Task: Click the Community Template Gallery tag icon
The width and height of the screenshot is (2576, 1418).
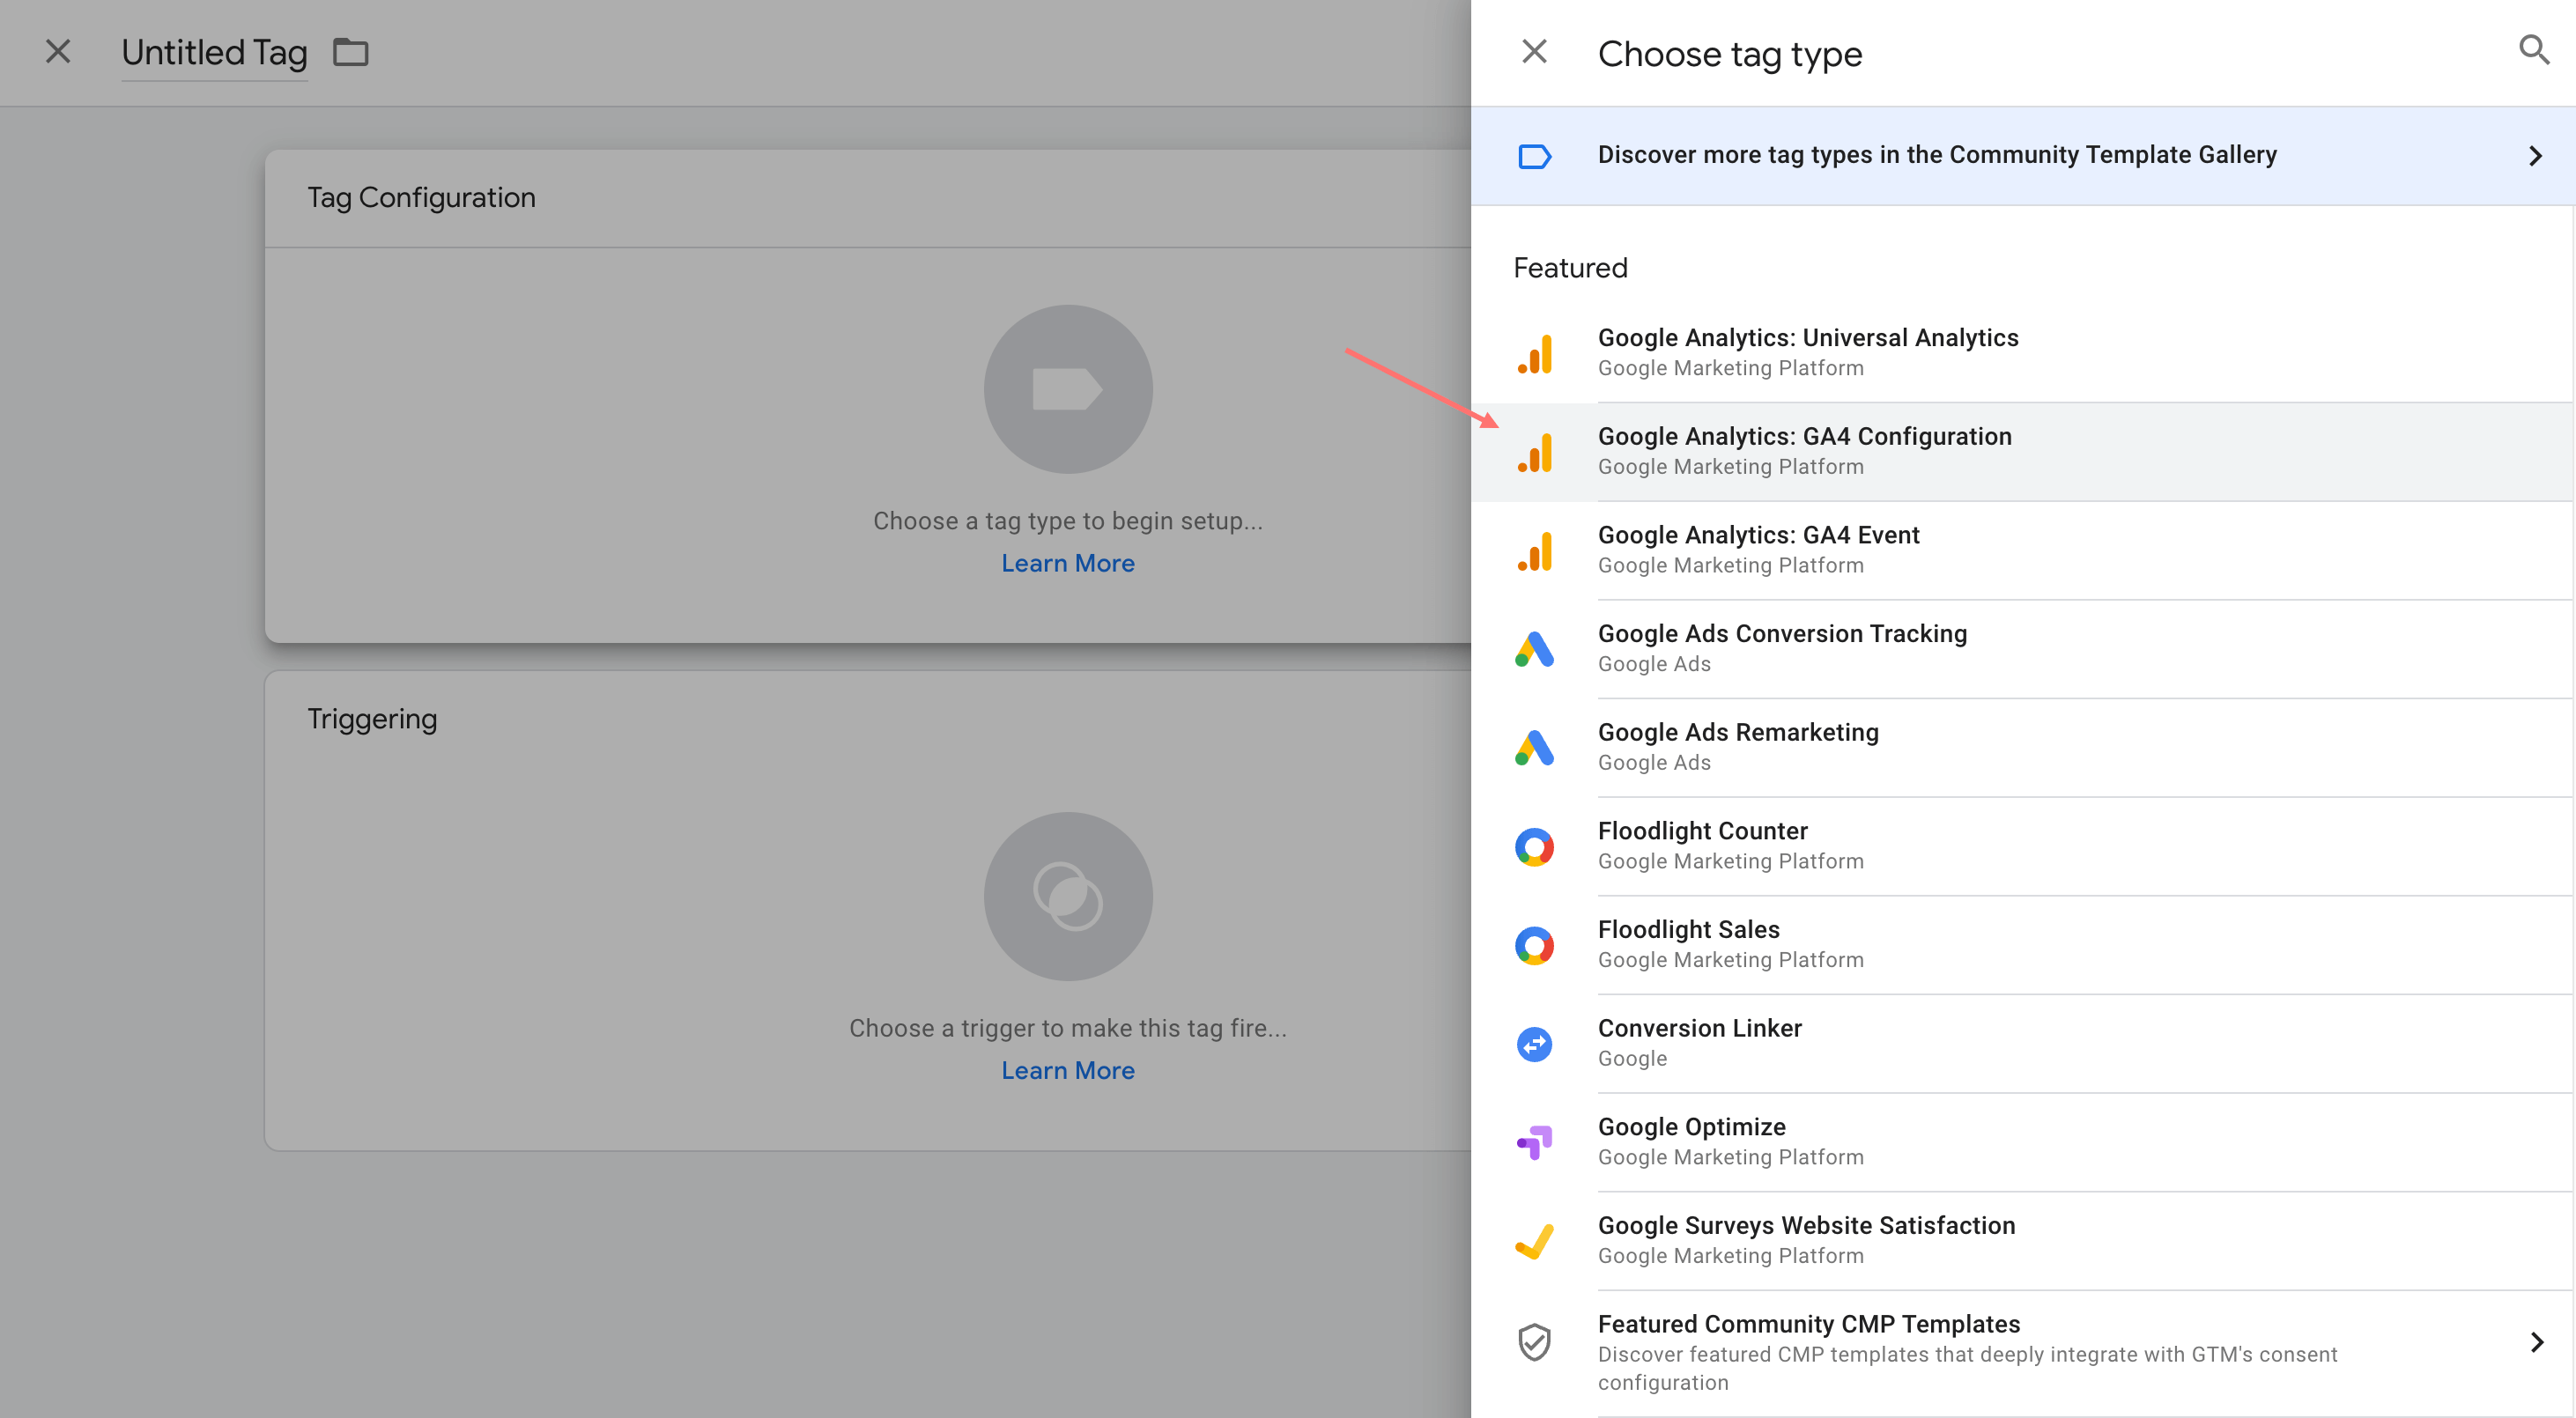Action: coord(1534,156)
